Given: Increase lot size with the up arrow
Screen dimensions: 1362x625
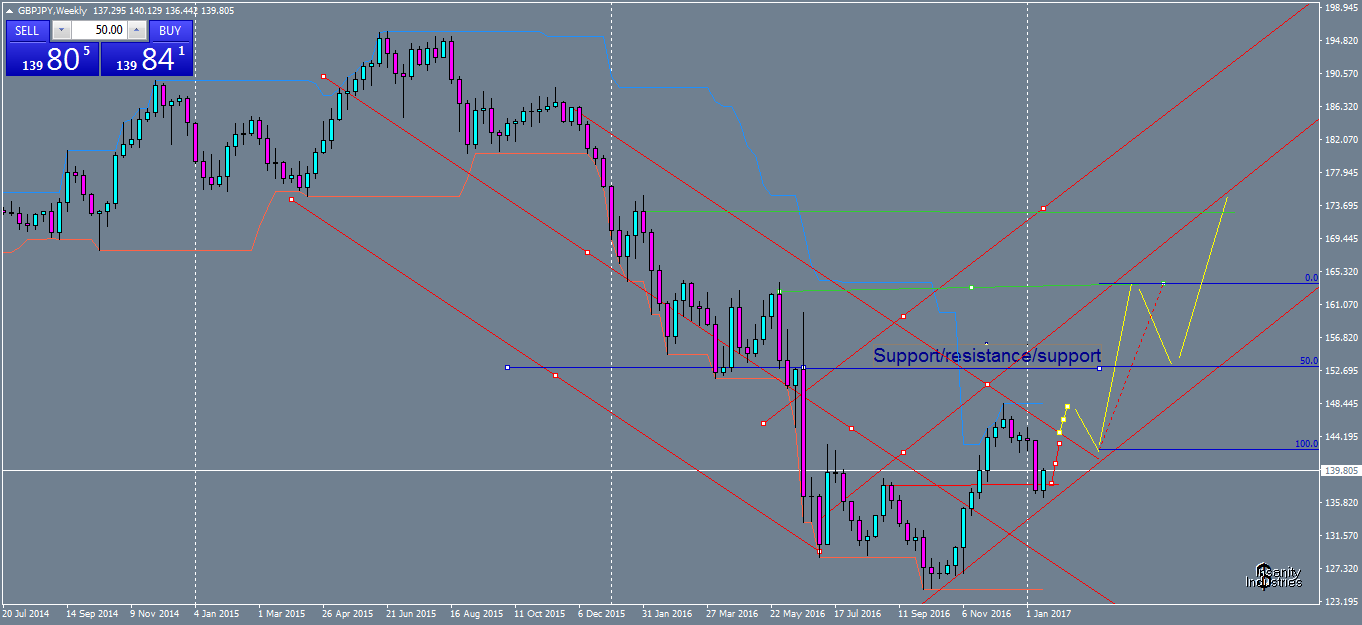Looking at the screenshot, I should [x=136, y=30].
